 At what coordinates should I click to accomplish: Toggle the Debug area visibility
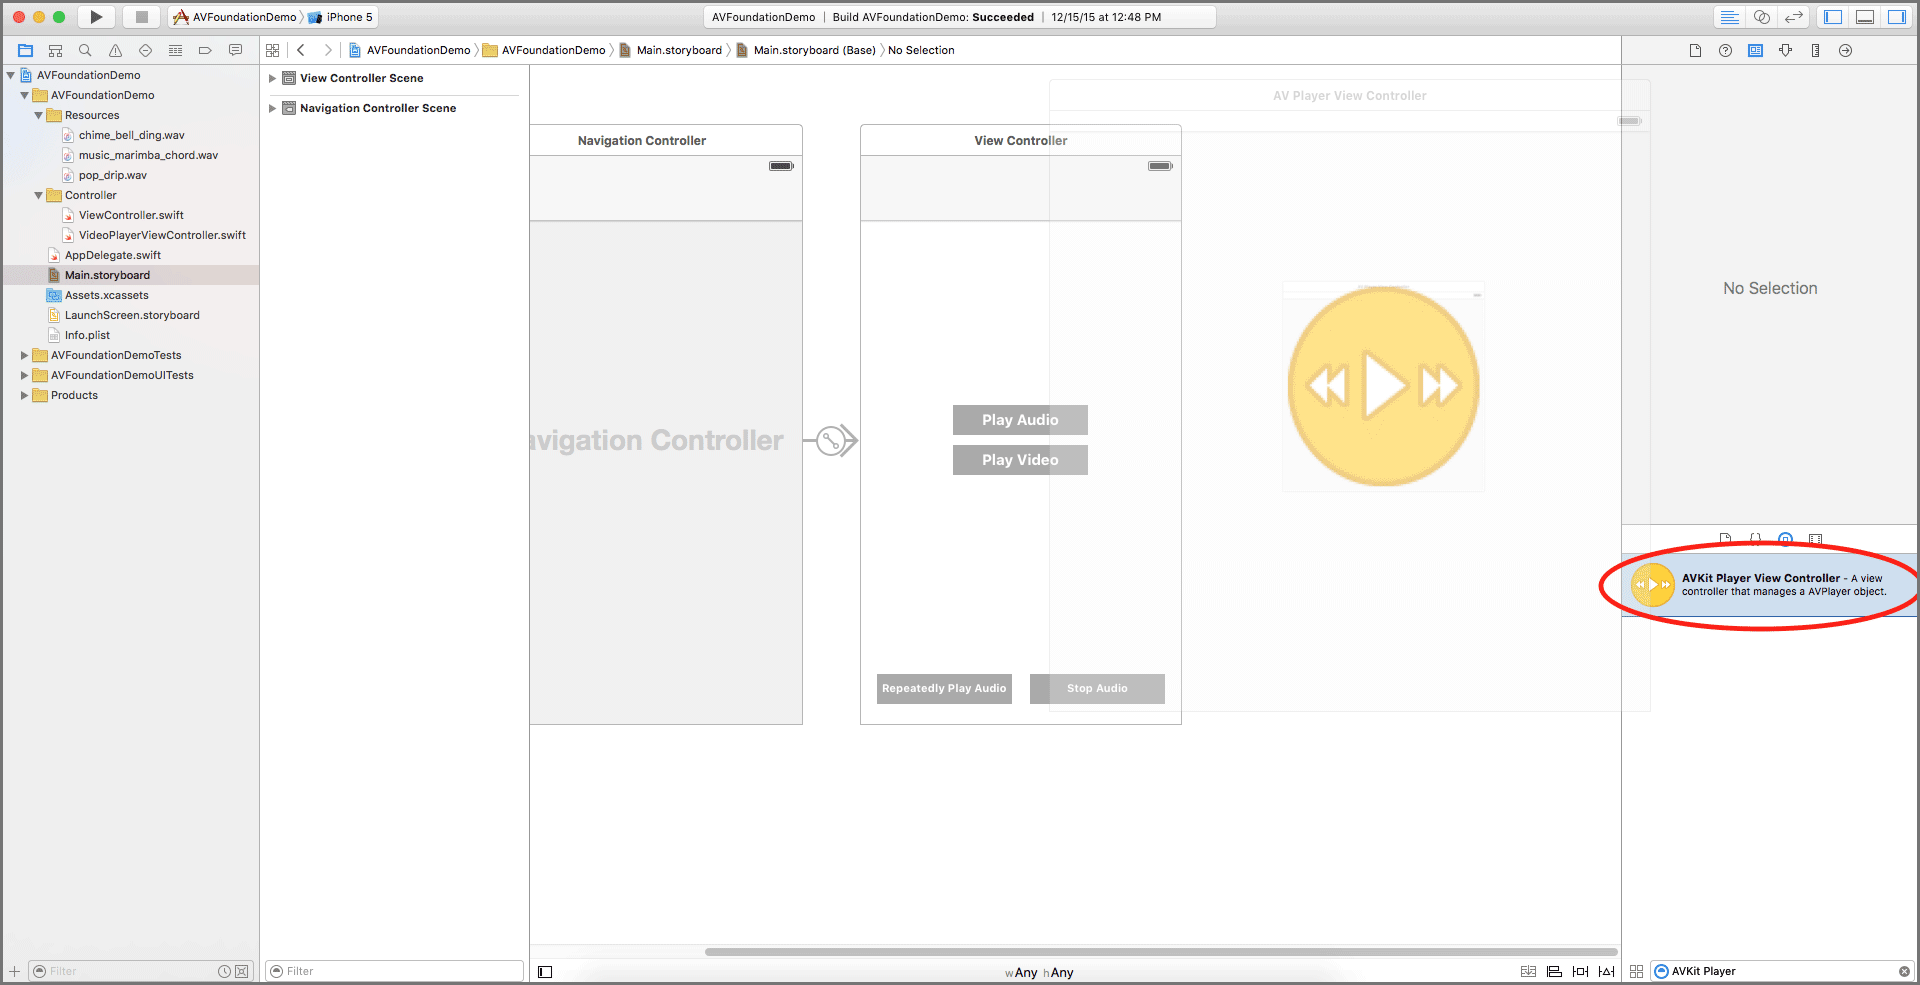click(1865, 17)
